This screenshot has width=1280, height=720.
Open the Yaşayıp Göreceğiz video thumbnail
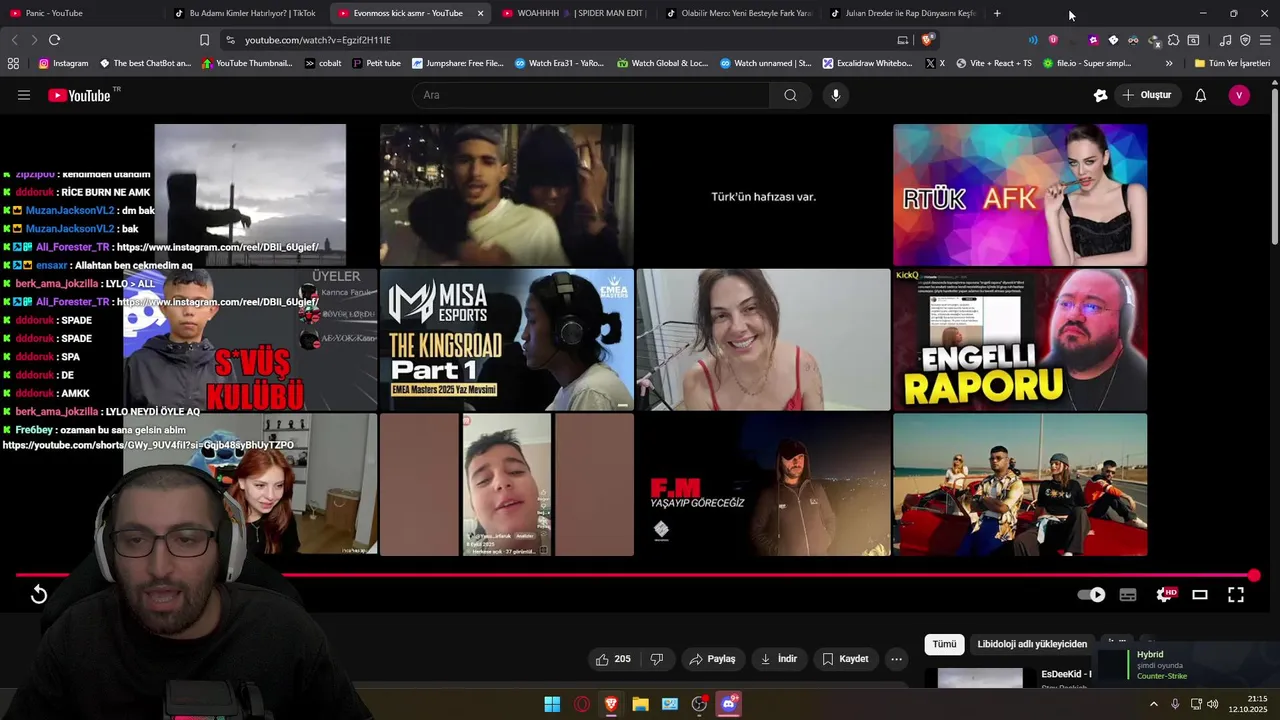click(x=763, y=485)
